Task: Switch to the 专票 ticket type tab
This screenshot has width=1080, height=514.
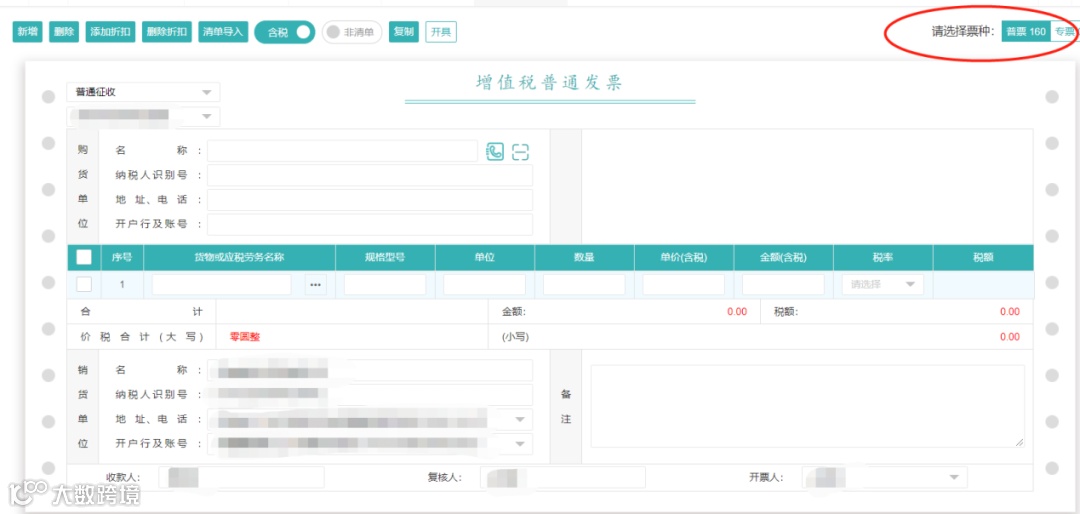Action: click(x=1063, y=32)
